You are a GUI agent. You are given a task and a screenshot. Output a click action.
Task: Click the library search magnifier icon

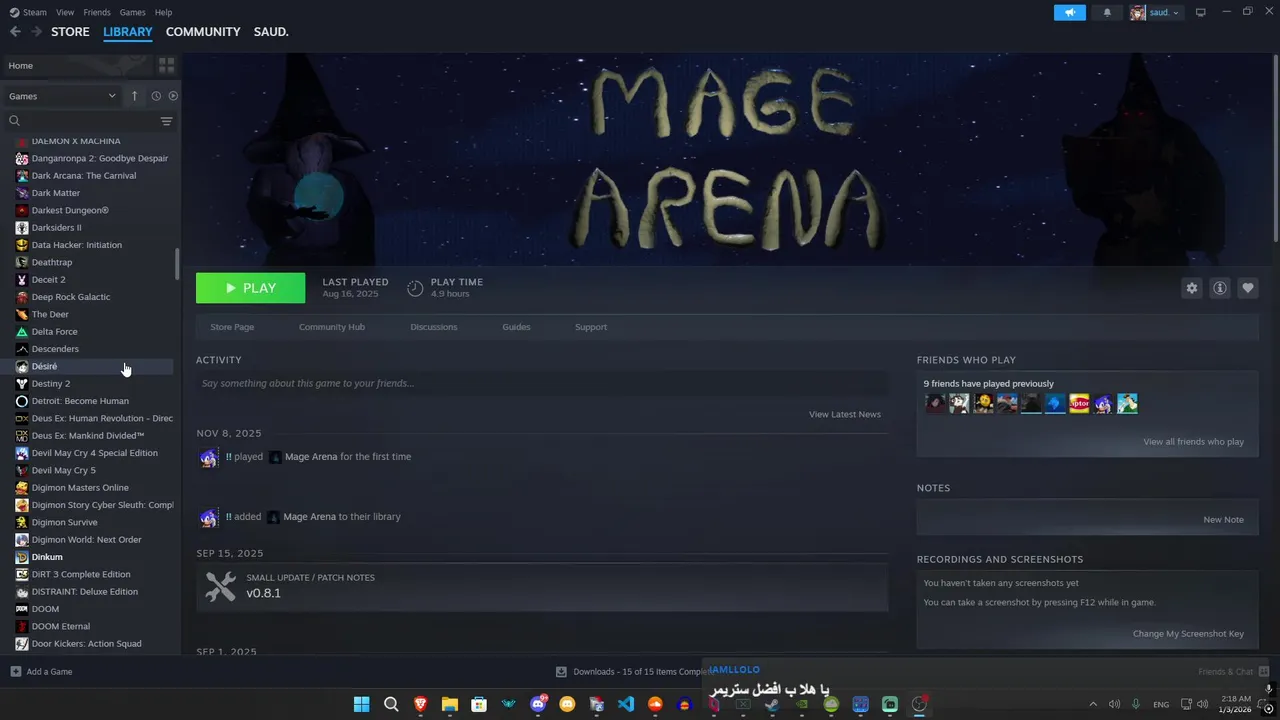[14, 121]
